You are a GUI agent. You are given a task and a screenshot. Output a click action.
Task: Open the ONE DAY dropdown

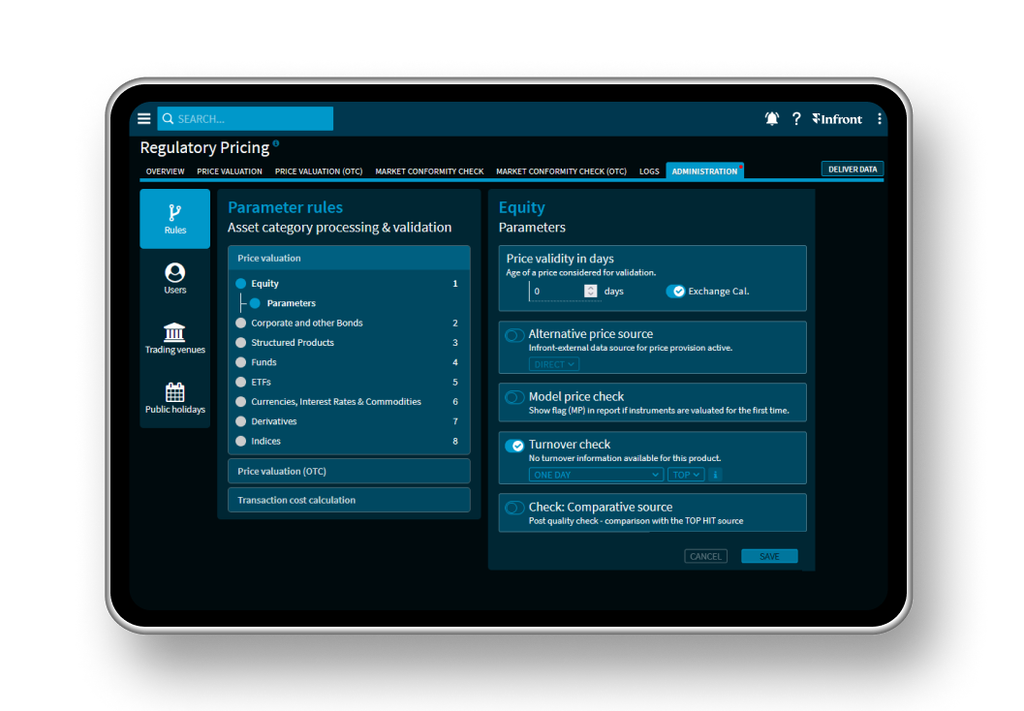click(x=596, y=474)
